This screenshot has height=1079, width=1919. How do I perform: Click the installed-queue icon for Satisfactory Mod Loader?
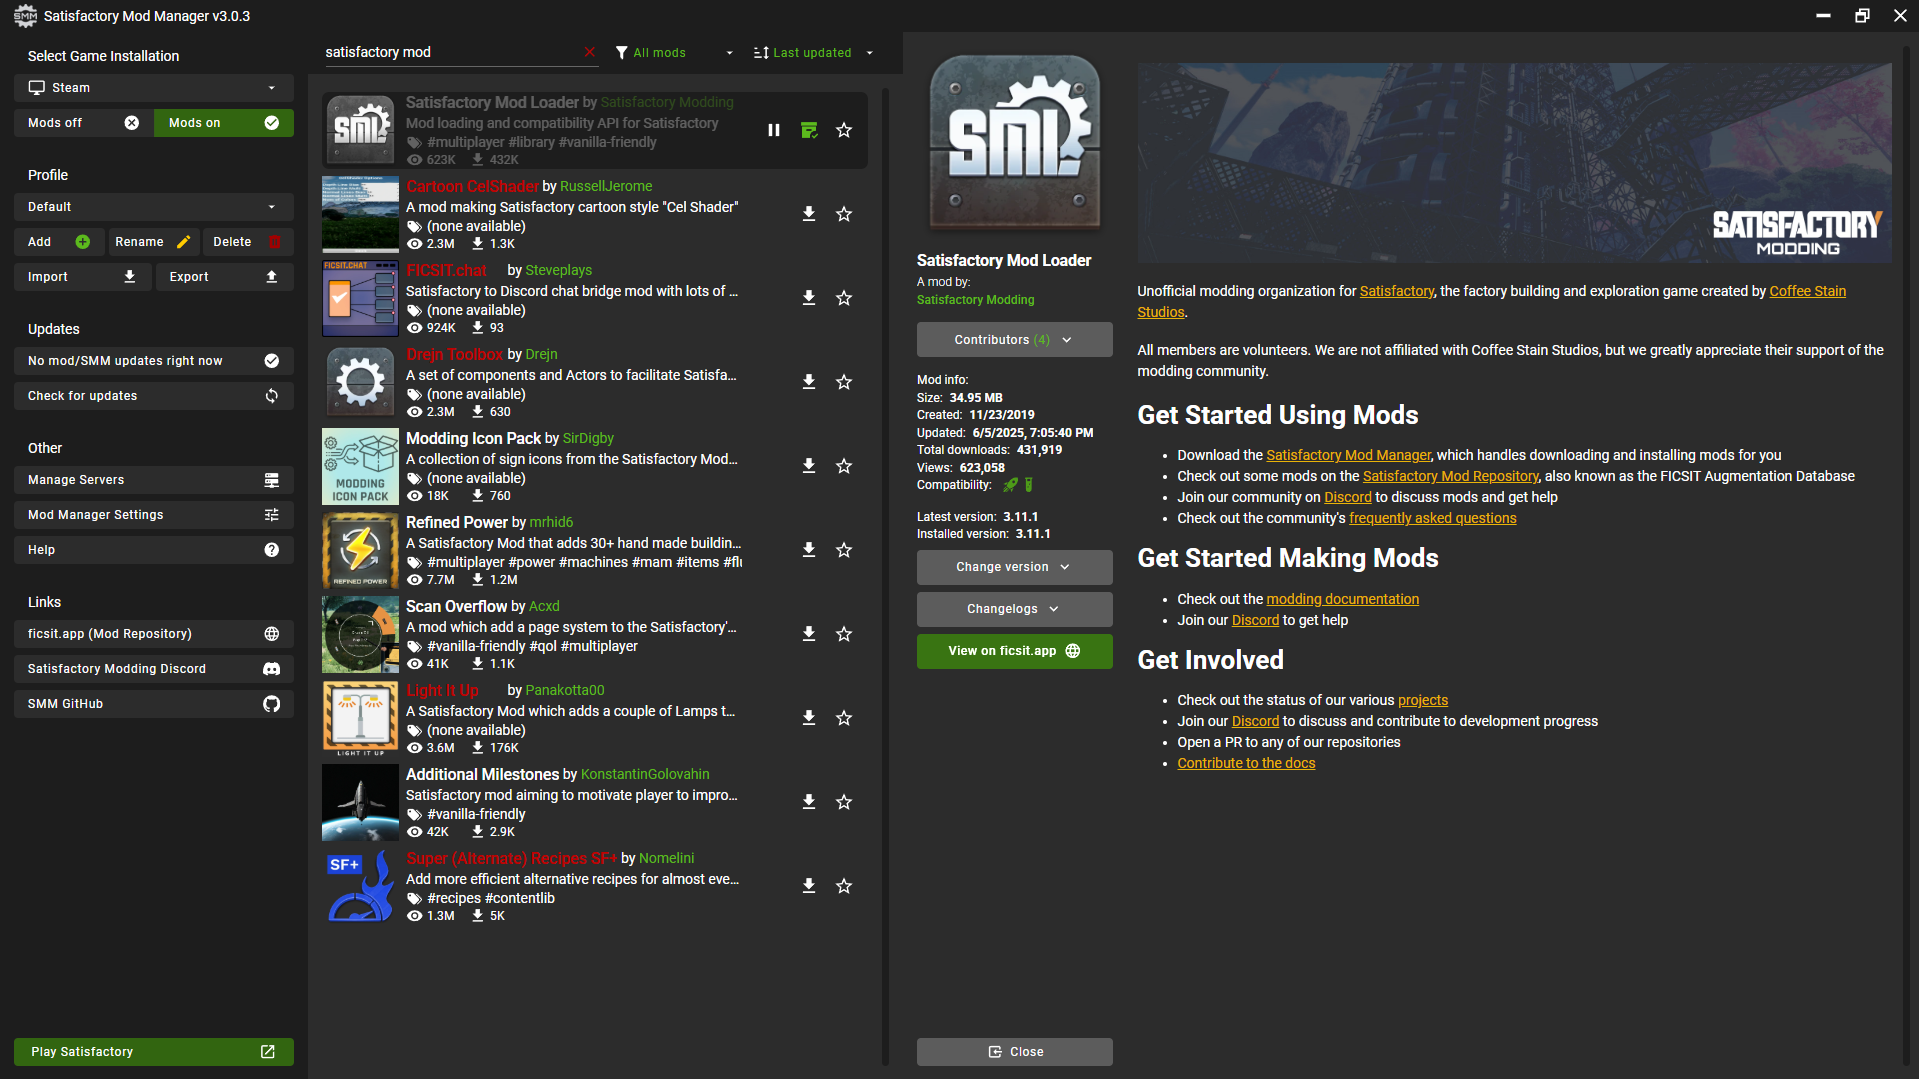(x=809, y=130)
